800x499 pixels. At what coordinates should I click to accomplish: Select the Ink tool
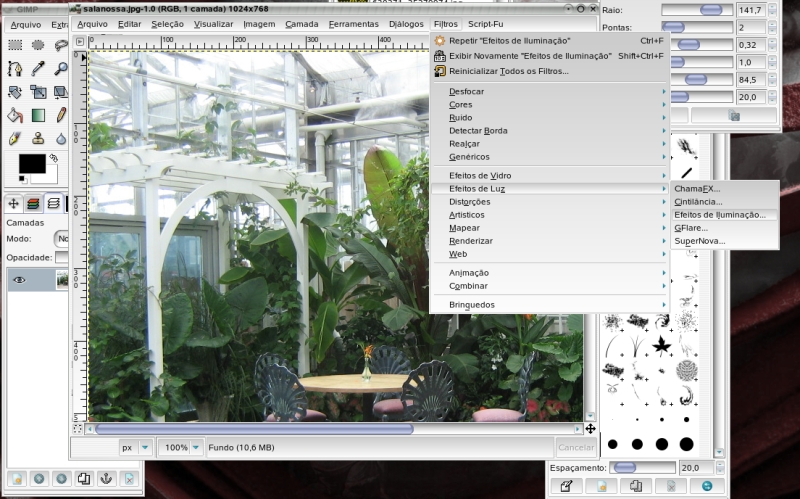click(15, 138)
